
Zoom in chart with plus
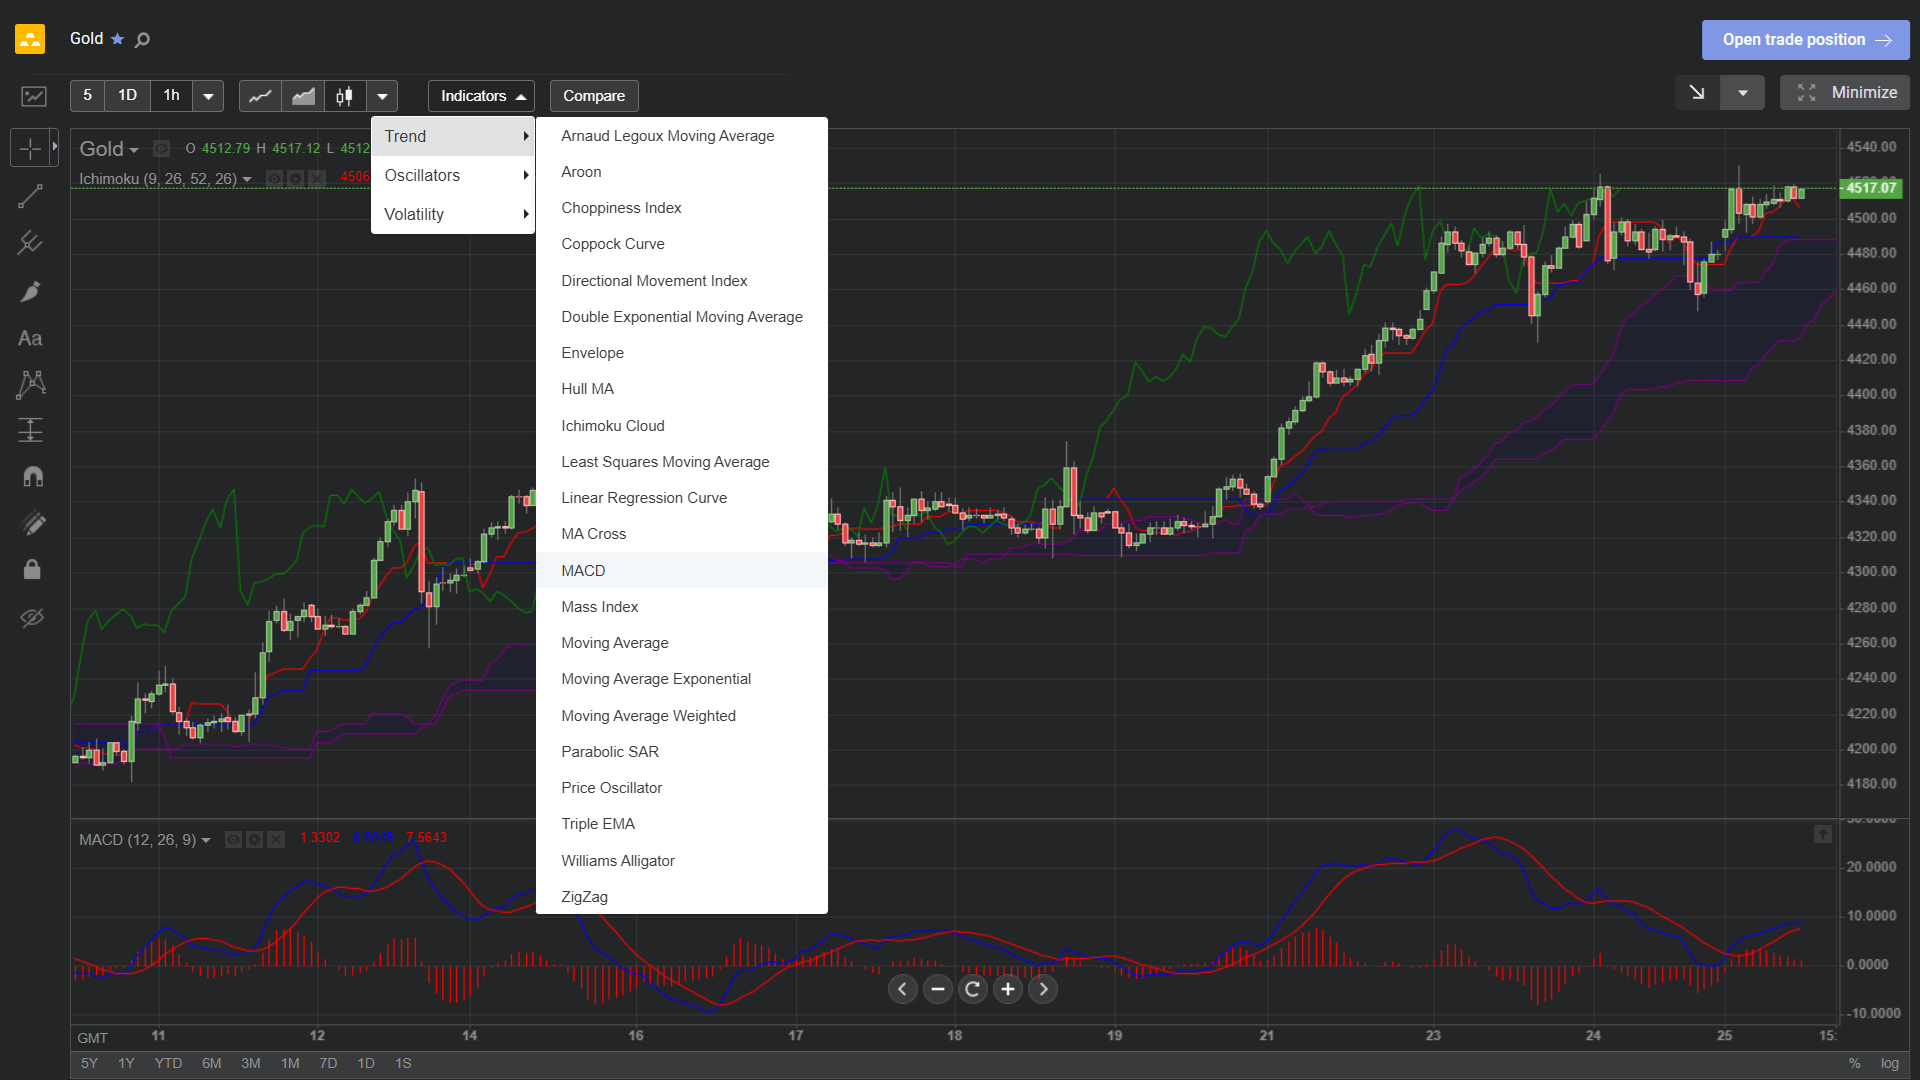click(1008, 989)
